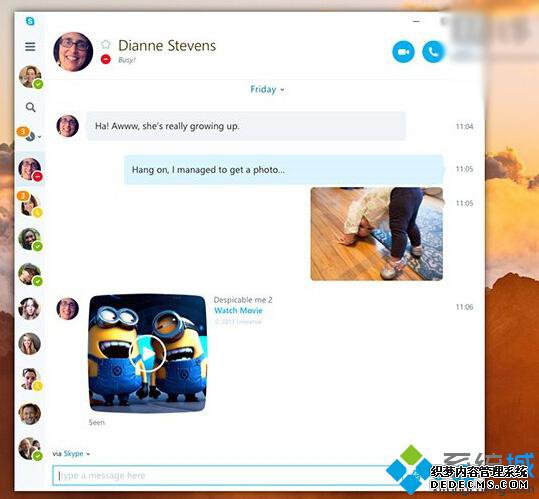Start a video call with Dianne Stevens
539x499 pixels.
click(x=403, y=52)
